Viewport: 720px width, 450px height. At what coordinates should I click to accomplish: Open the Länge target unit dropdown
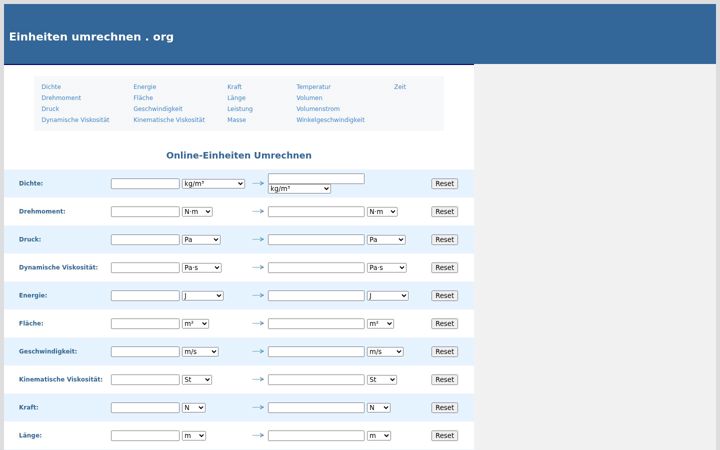pyautogui.click(x=379, y=436)
